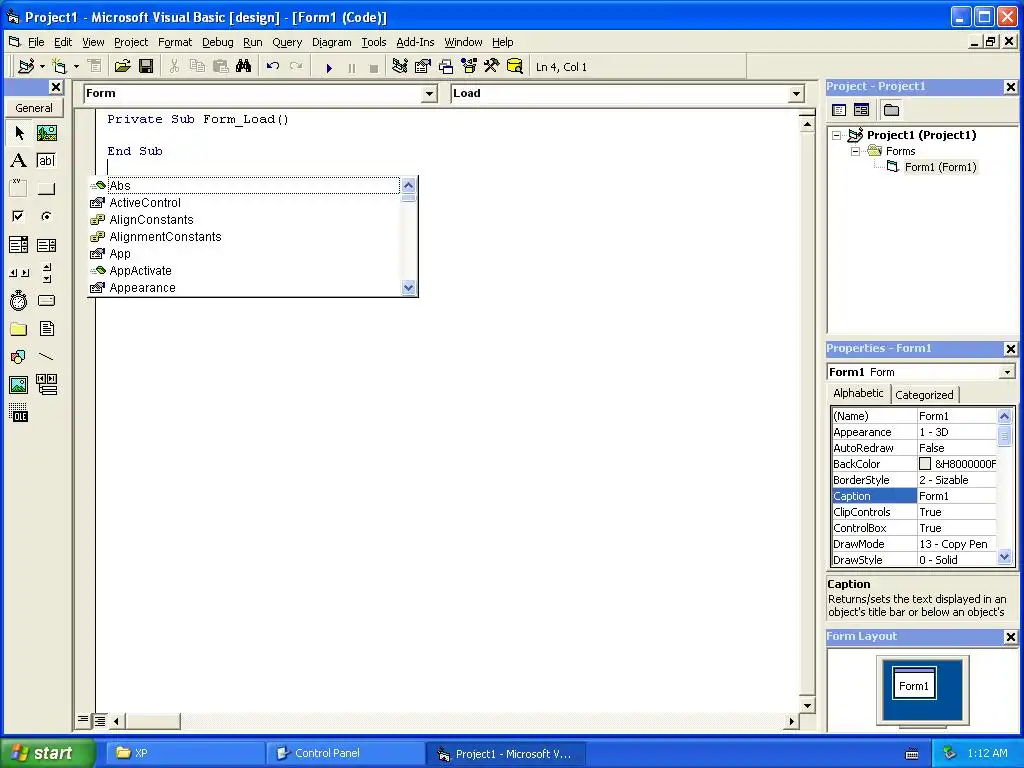Click the Add Standard EXE Project toolbar icon
This screenshot has height=768, width=1024.
27,67
